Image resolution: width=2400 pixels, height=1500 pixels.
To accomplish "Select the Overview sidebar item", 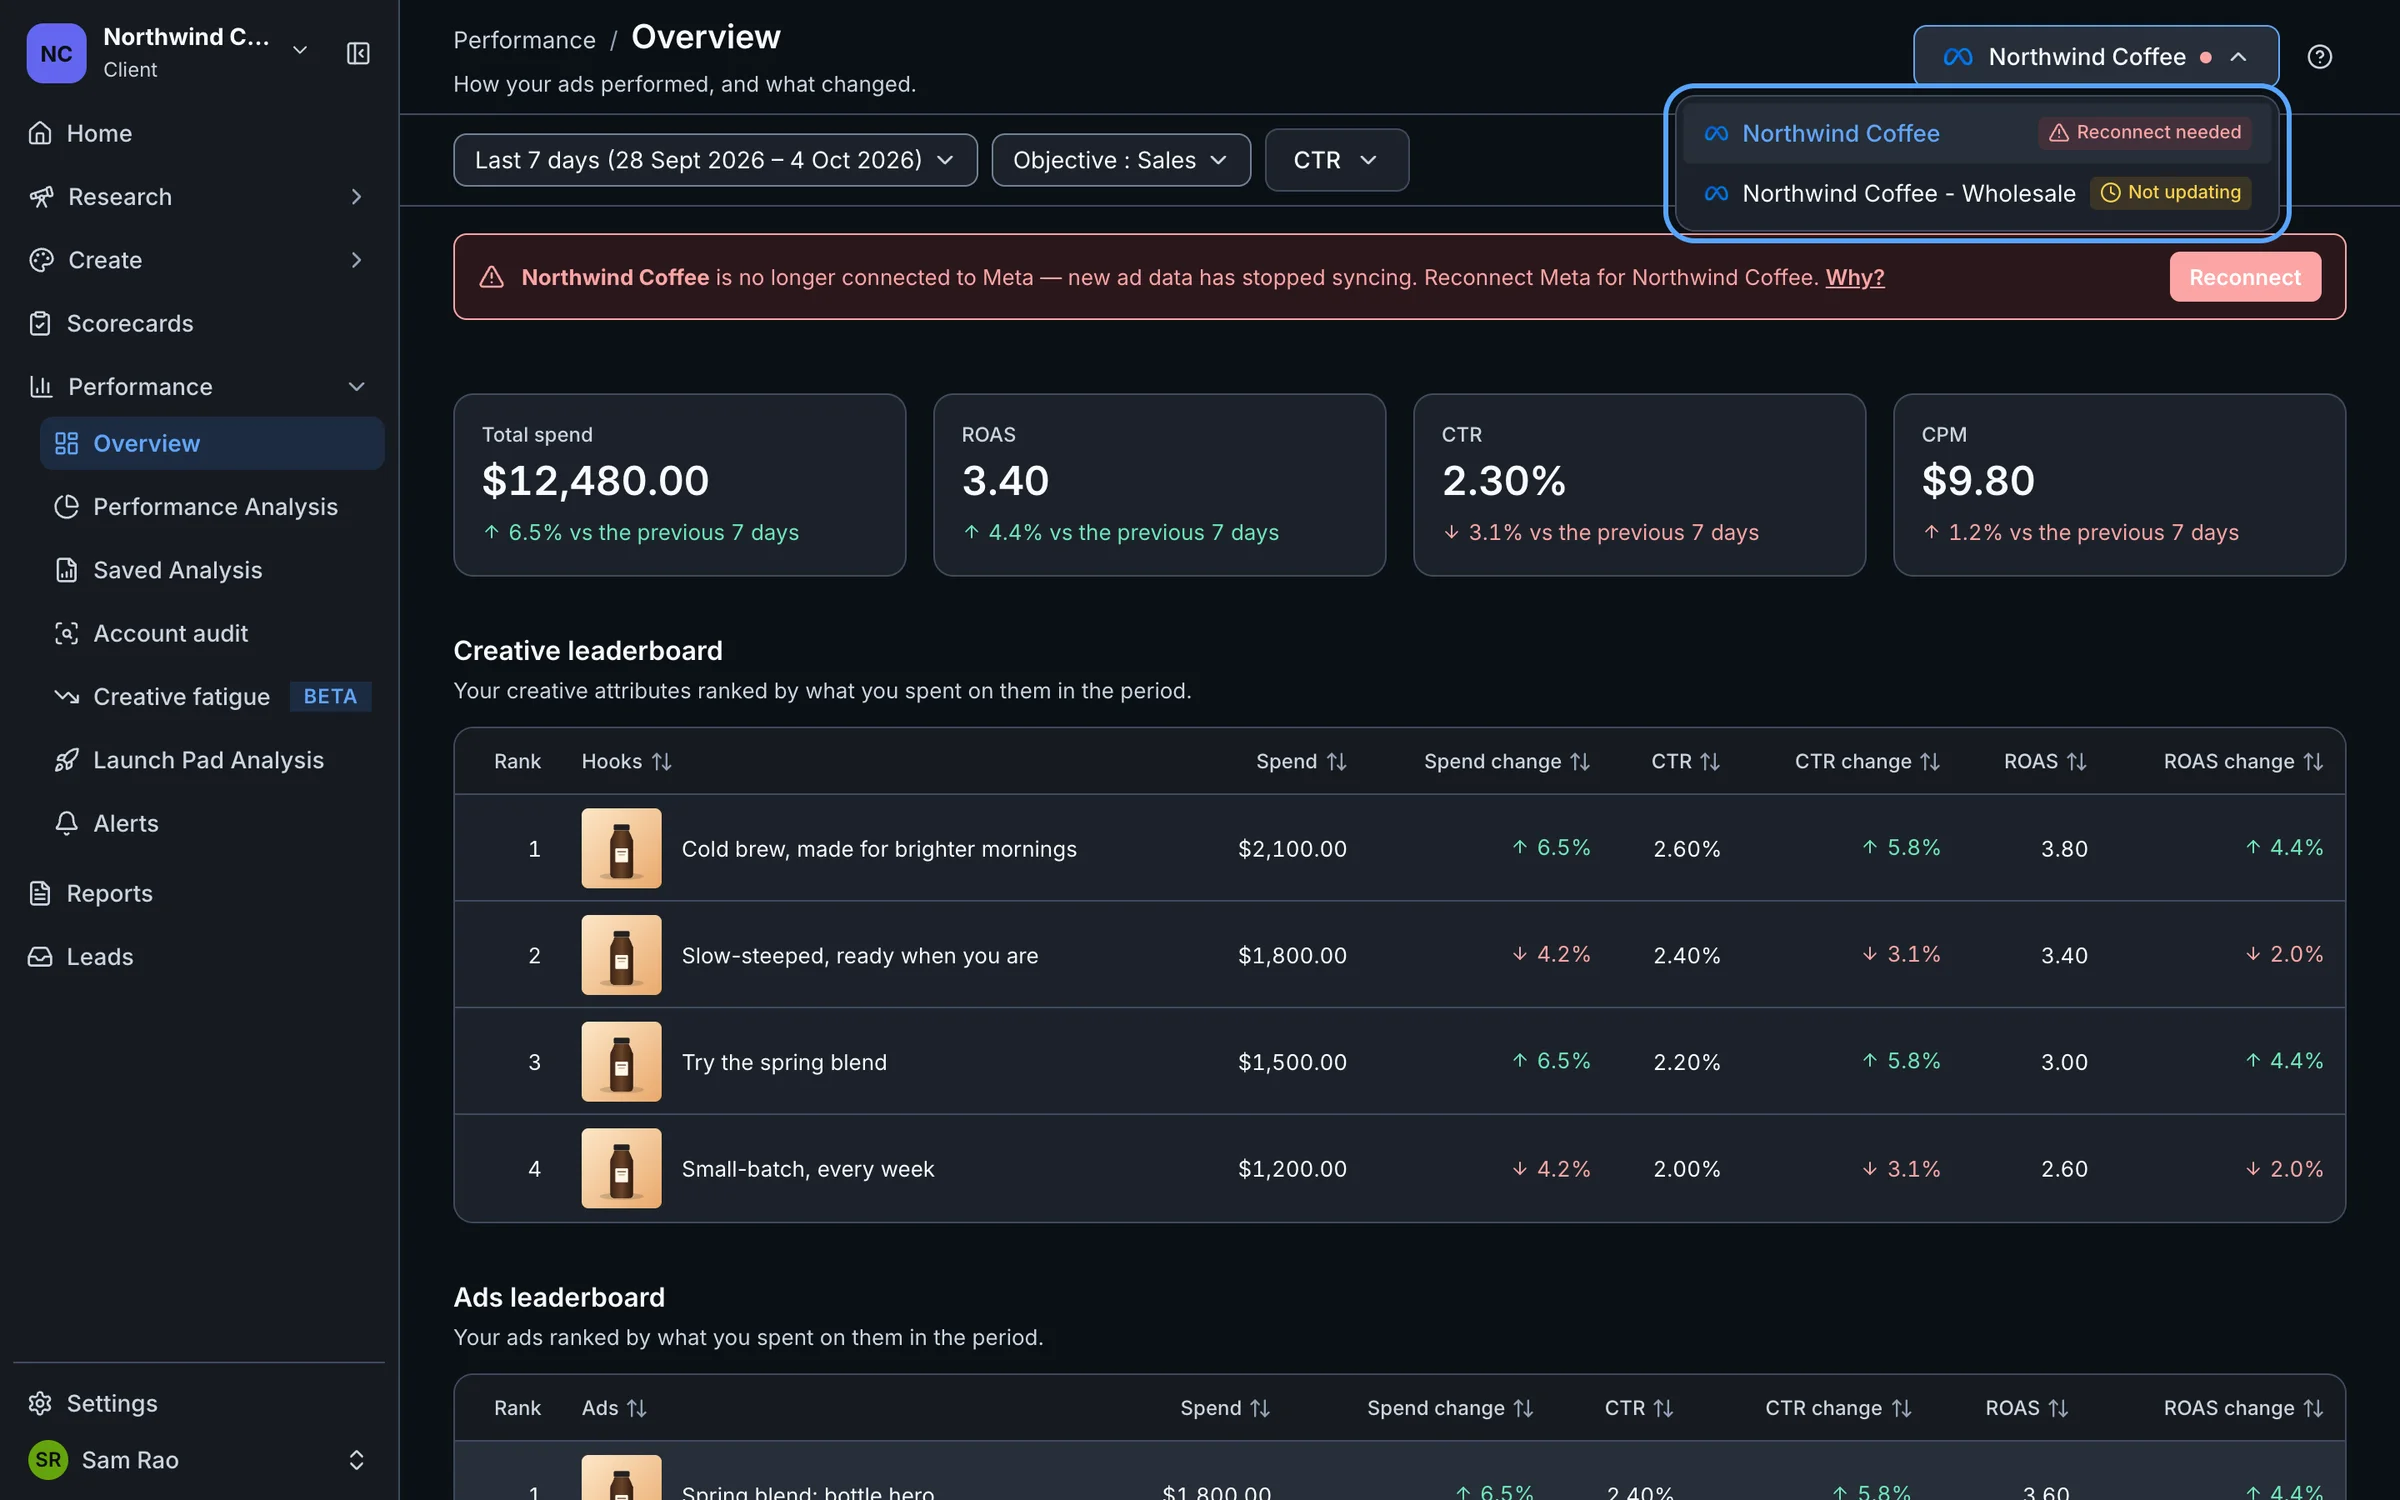I will (212, 443).
